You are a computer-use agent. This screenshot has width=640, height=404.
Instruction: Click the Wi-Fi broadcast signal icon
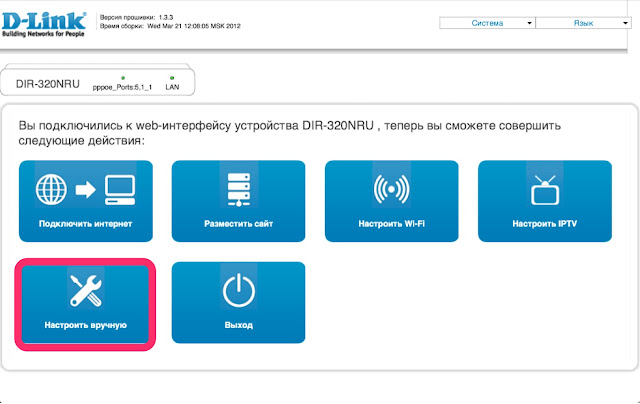(391, 189)
